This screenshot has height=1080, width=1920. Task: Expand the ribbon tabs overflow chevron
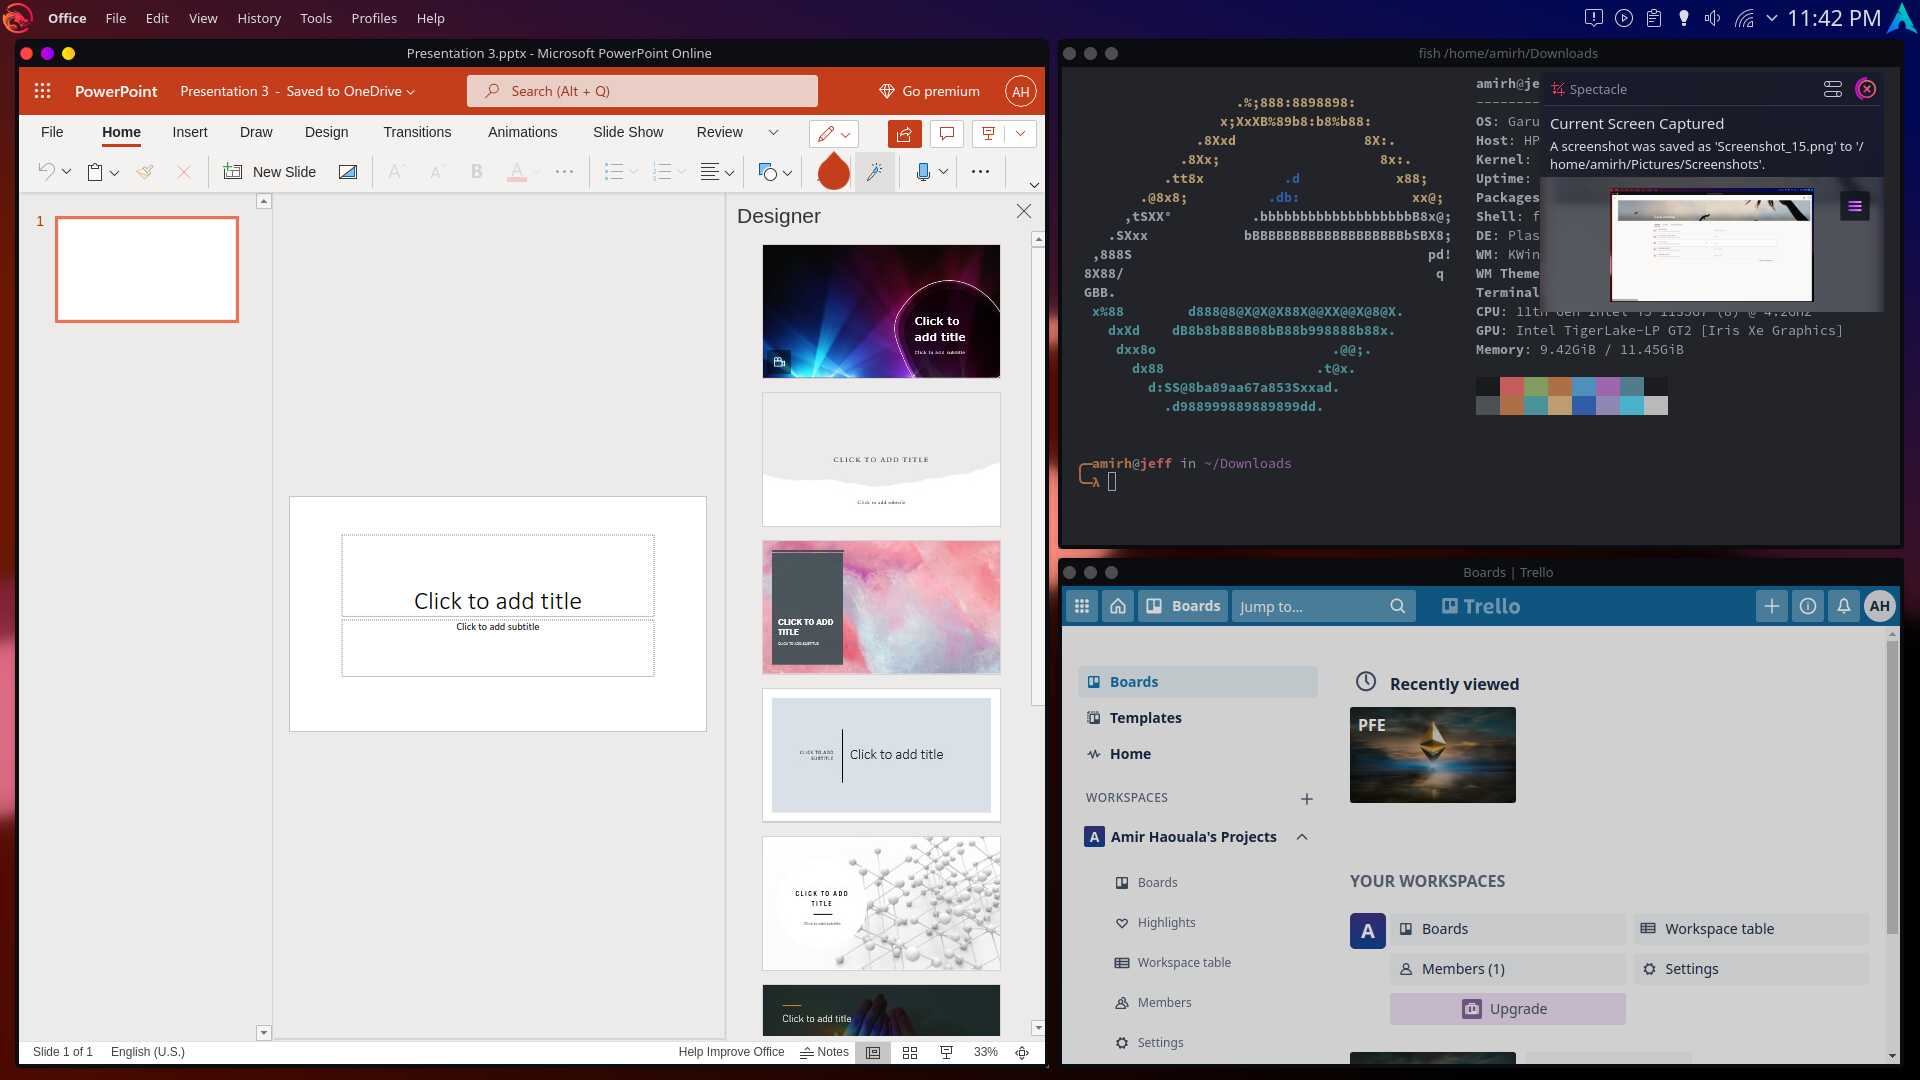[x=773, y=132]
